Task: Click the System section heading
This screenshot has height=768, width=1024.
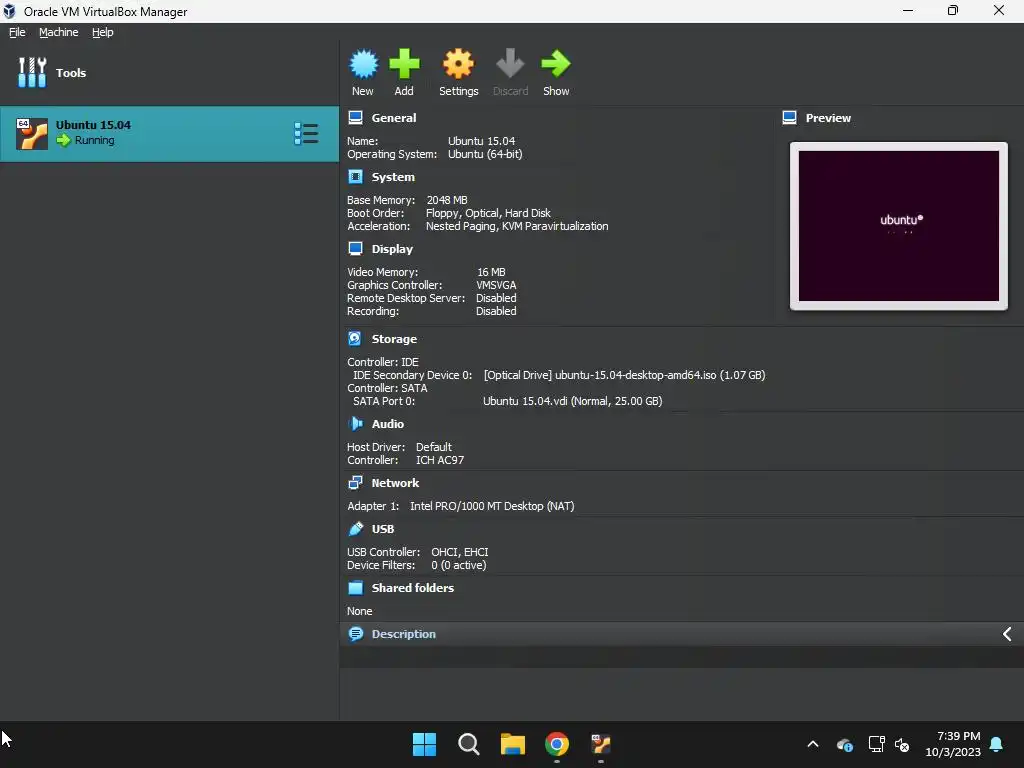Action: tap(393, 177)
